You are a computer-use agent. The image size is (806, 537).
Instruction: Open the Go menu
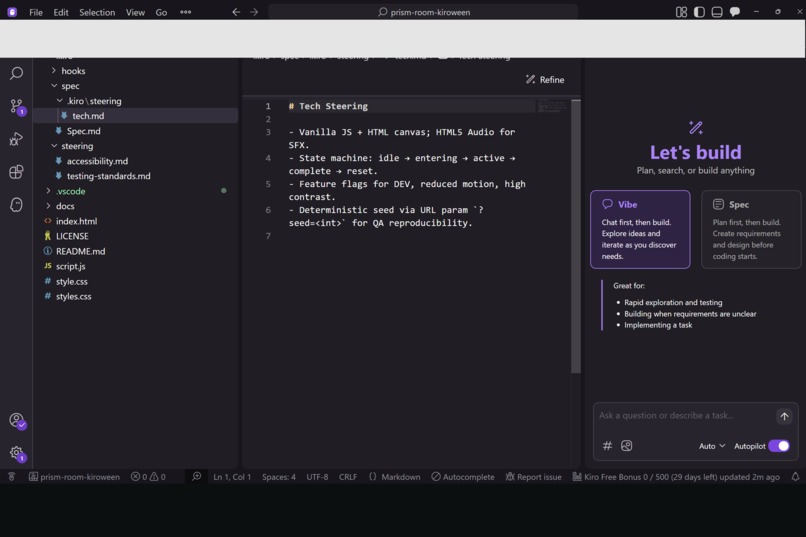[161, 12]
